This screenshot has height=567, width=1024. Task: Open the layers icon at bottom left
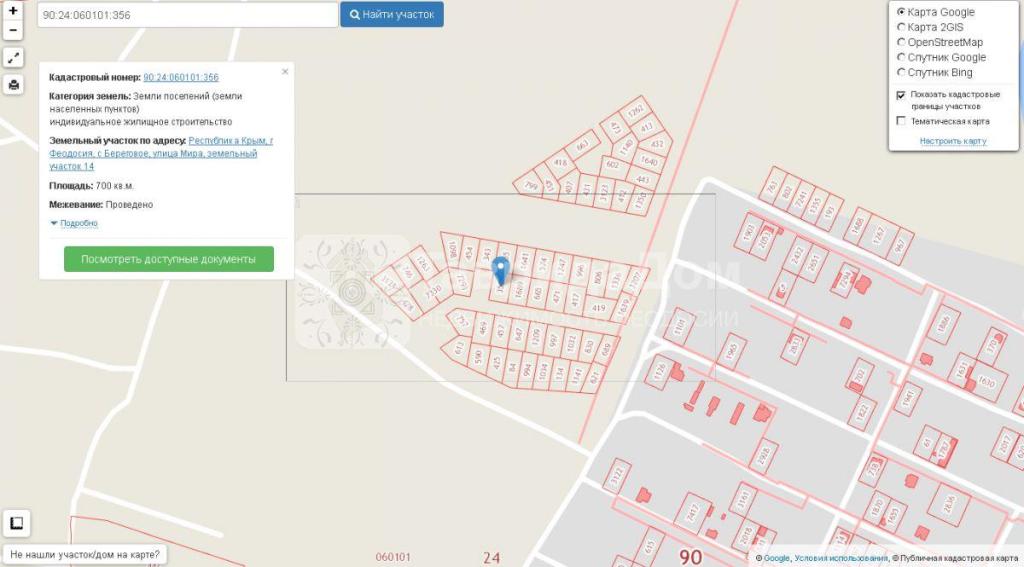click(x=16, y=523)
